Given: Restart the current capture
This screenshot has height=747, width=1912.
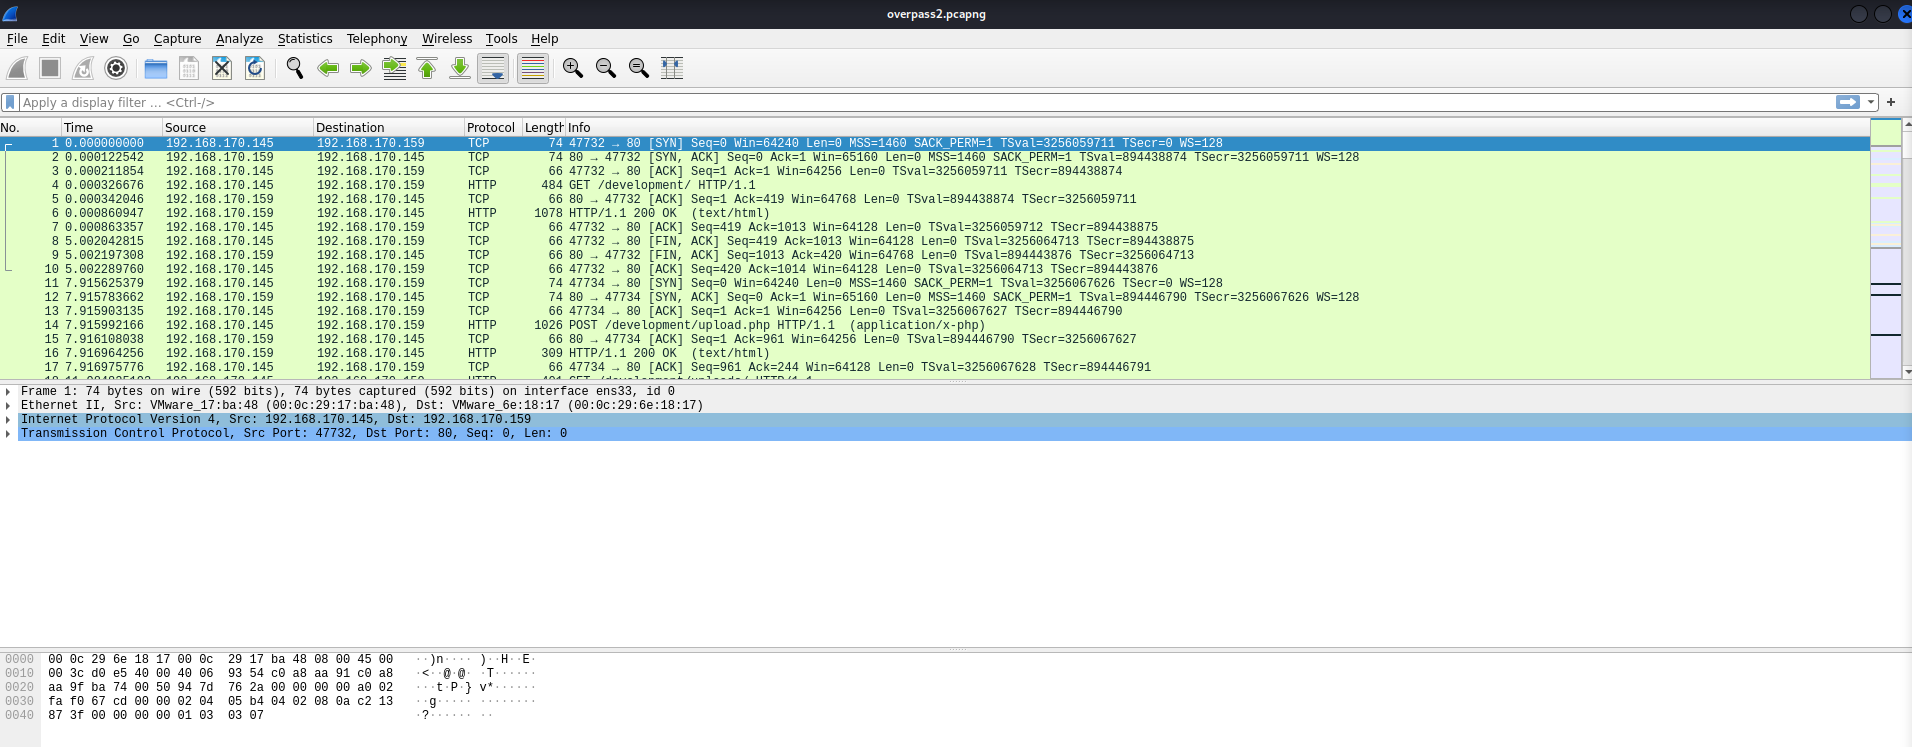Looking at the screenshot, I should point(83,68).
